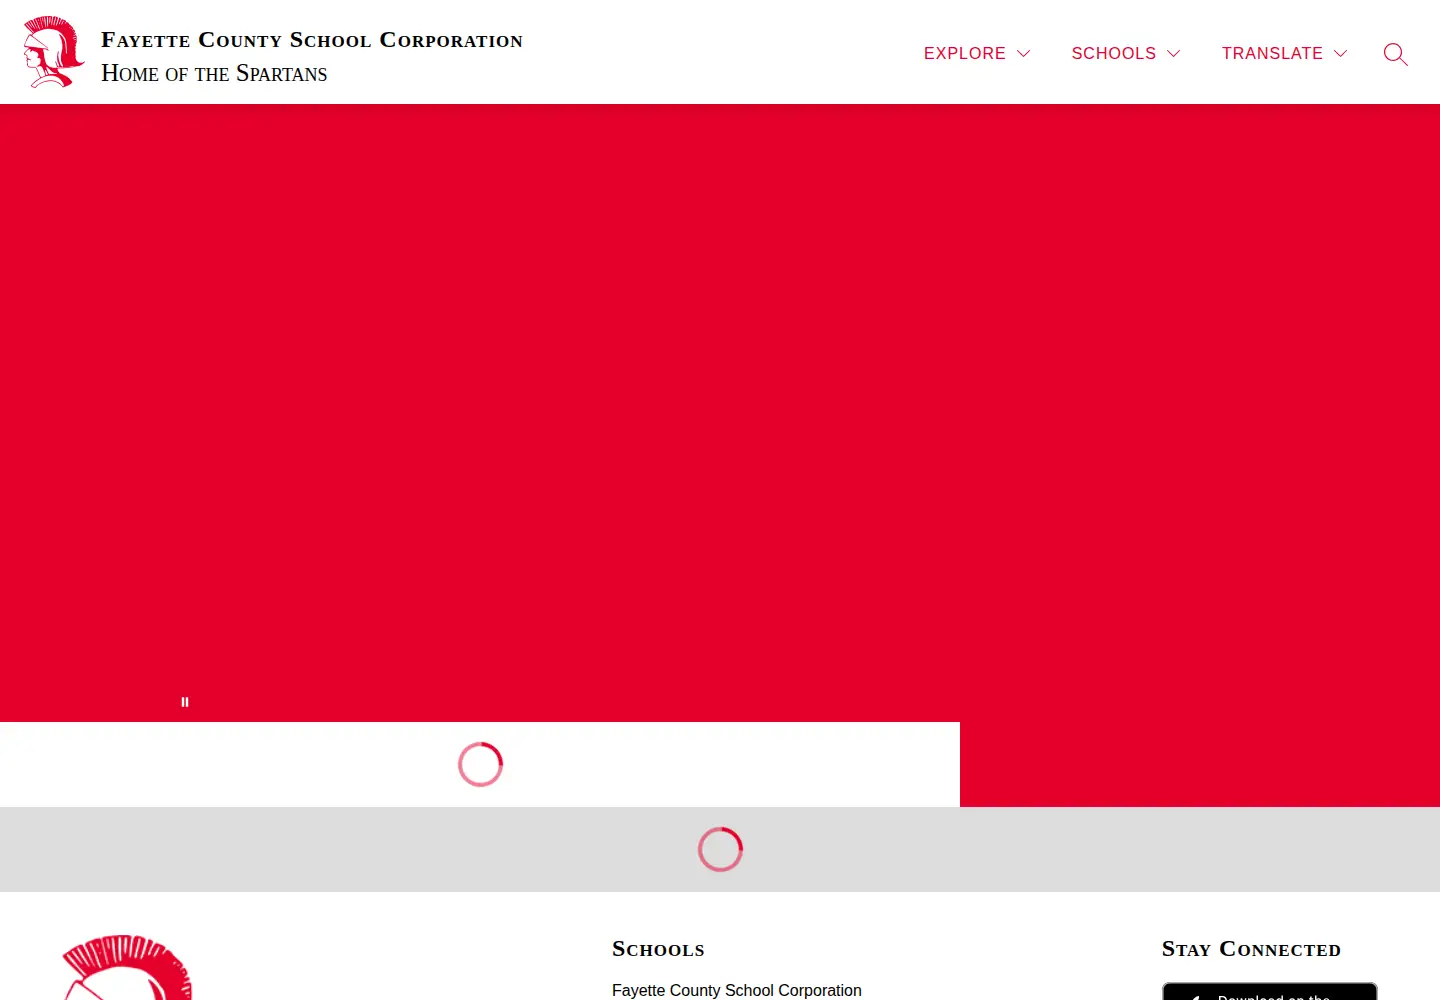Click the Spartan helmet logo in header
Viewport: 1440px width, 1000px height.
[x=54, y=52]
